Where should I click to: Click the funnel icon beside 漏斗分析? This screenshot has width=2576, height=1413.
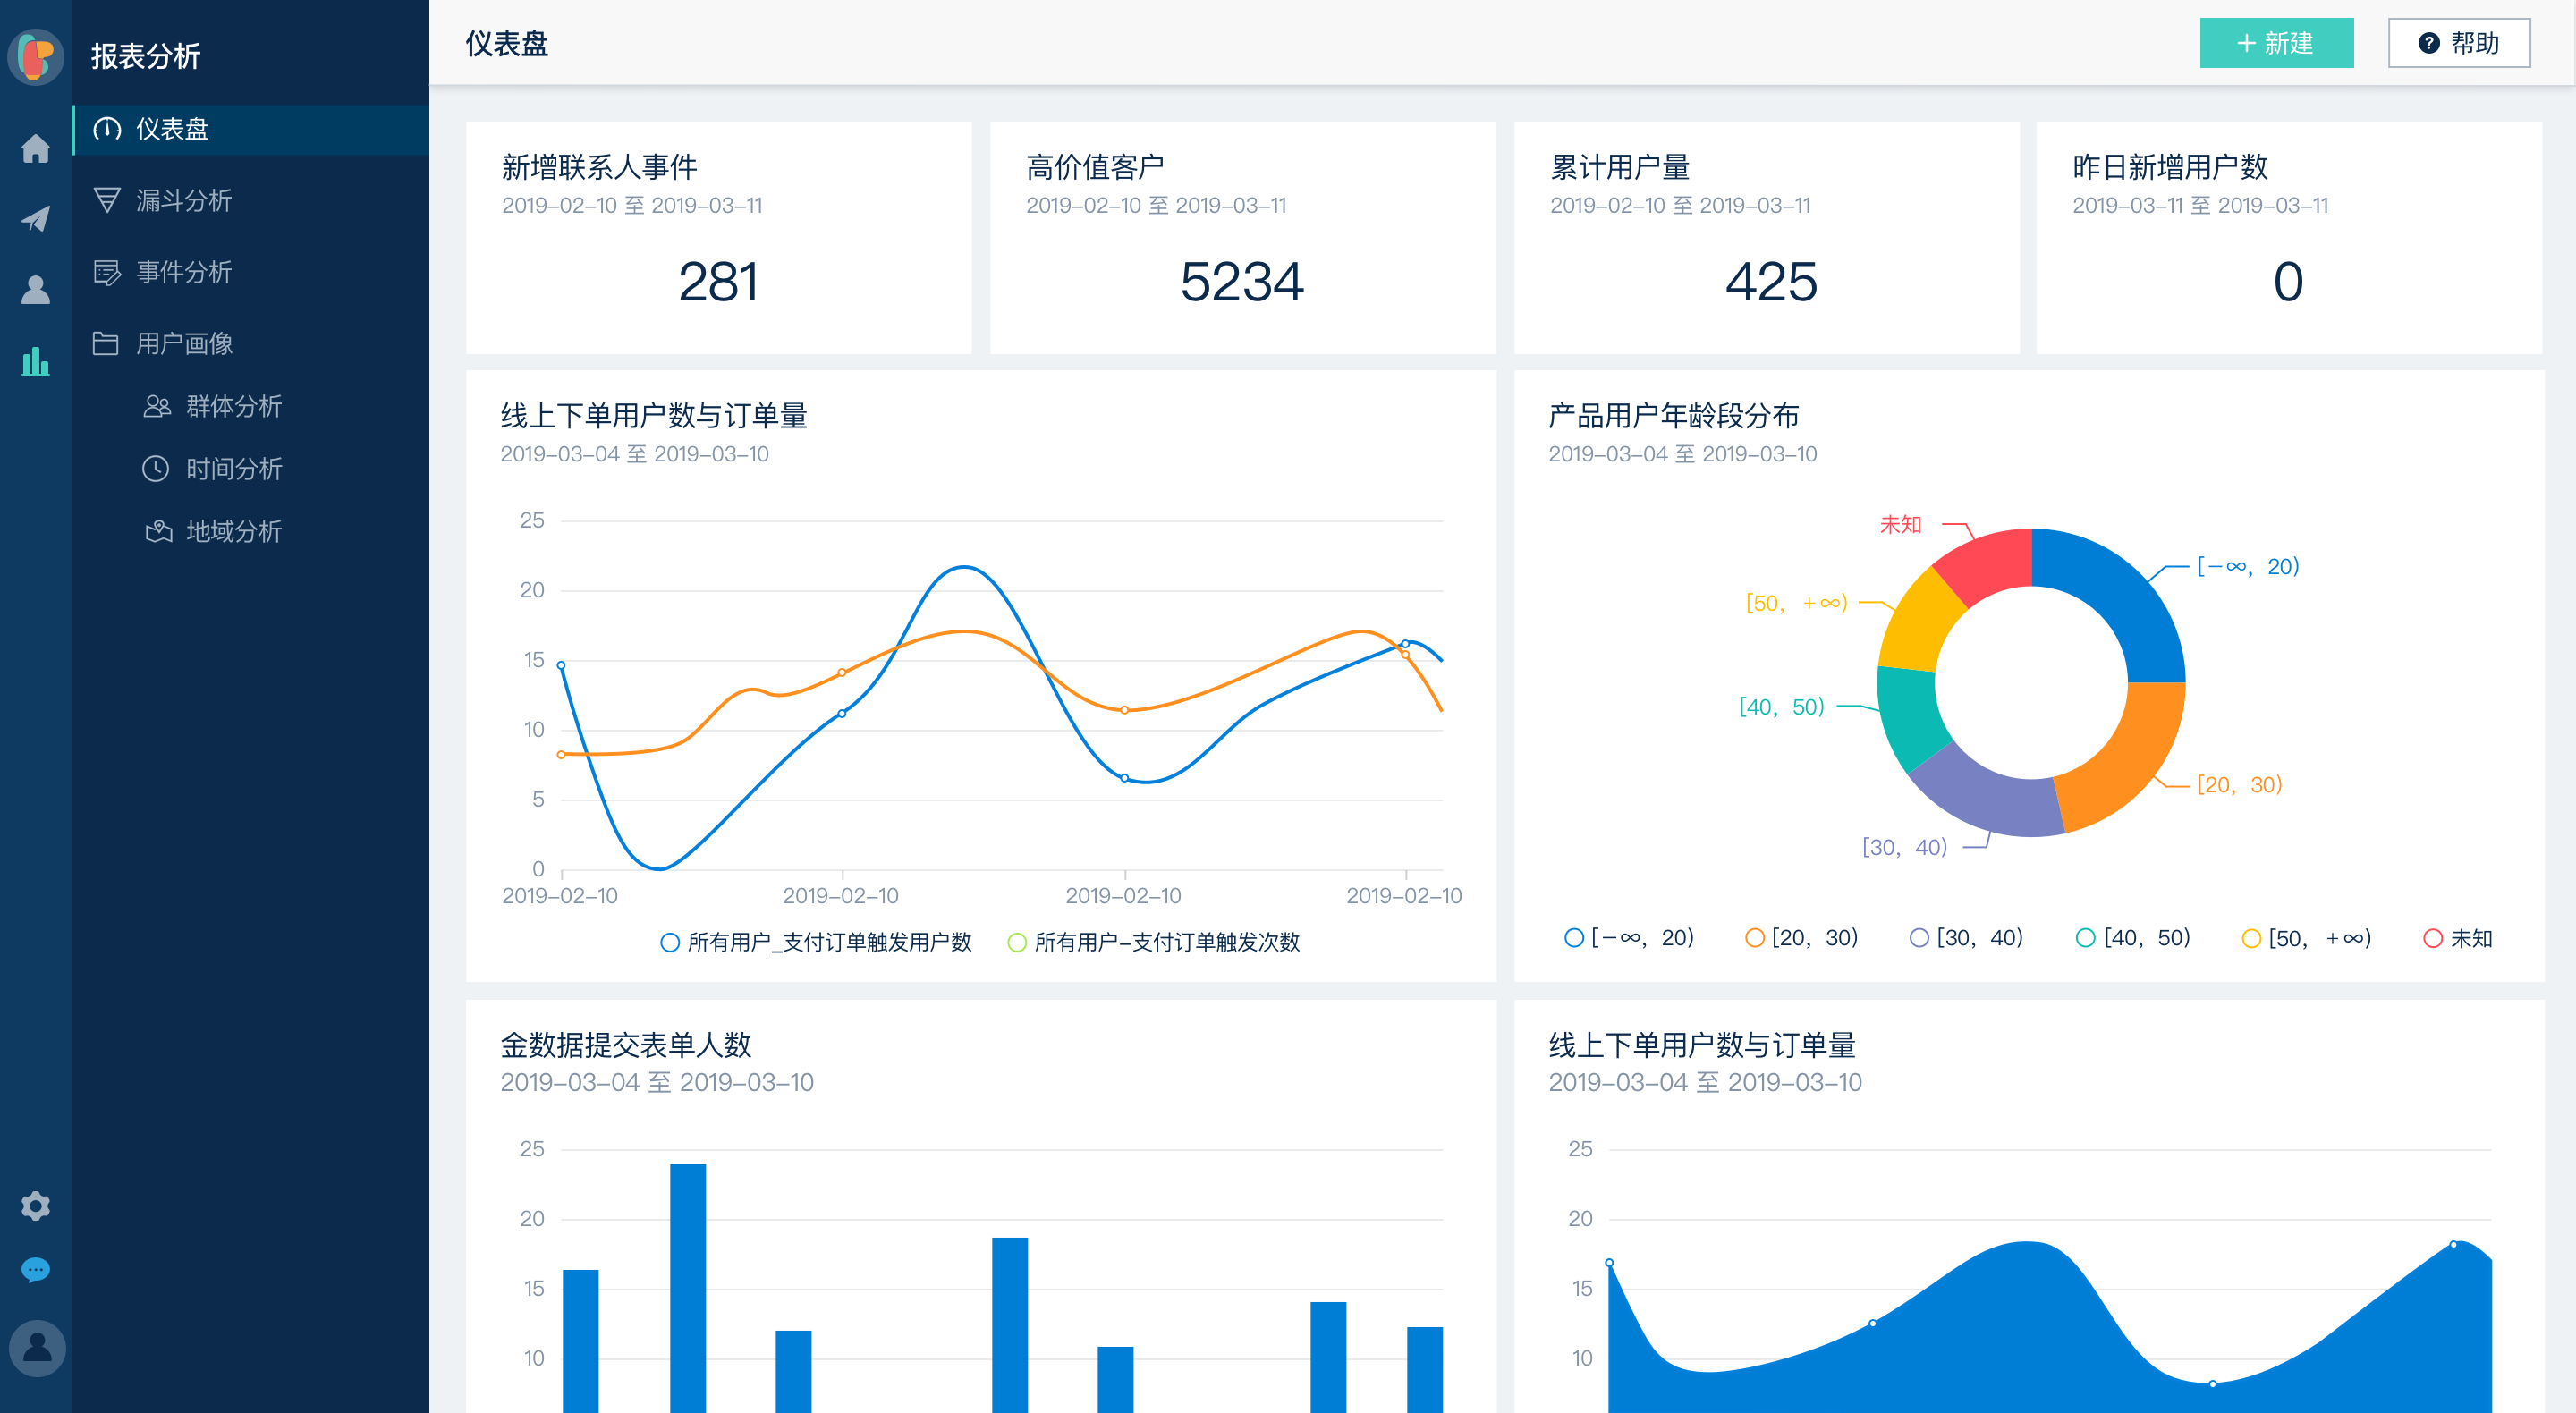[107, 200]
